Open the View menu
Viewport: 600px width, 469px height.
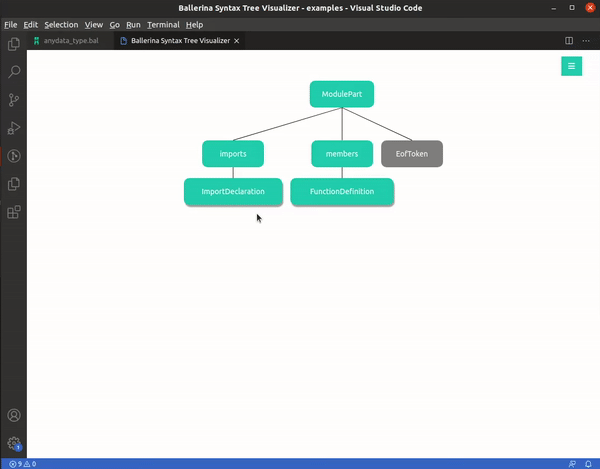click(94, 25)
